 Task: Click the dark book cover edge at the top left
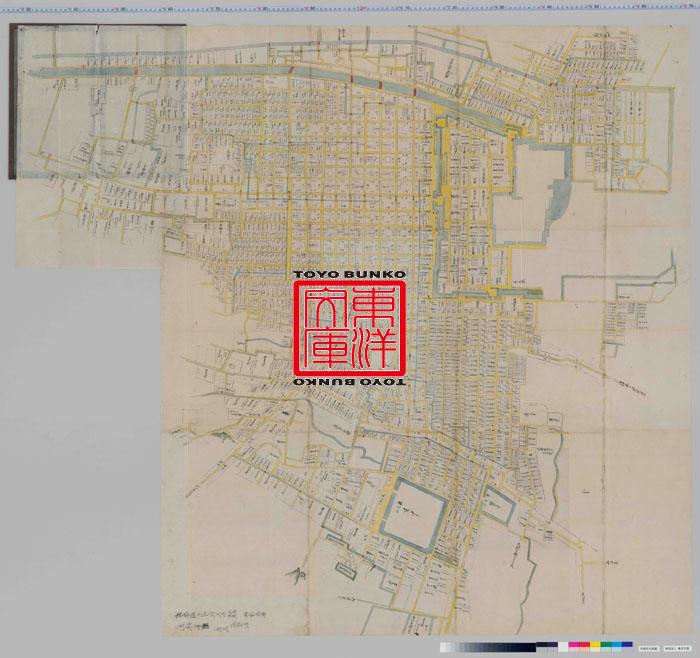[x=12, y=100]
